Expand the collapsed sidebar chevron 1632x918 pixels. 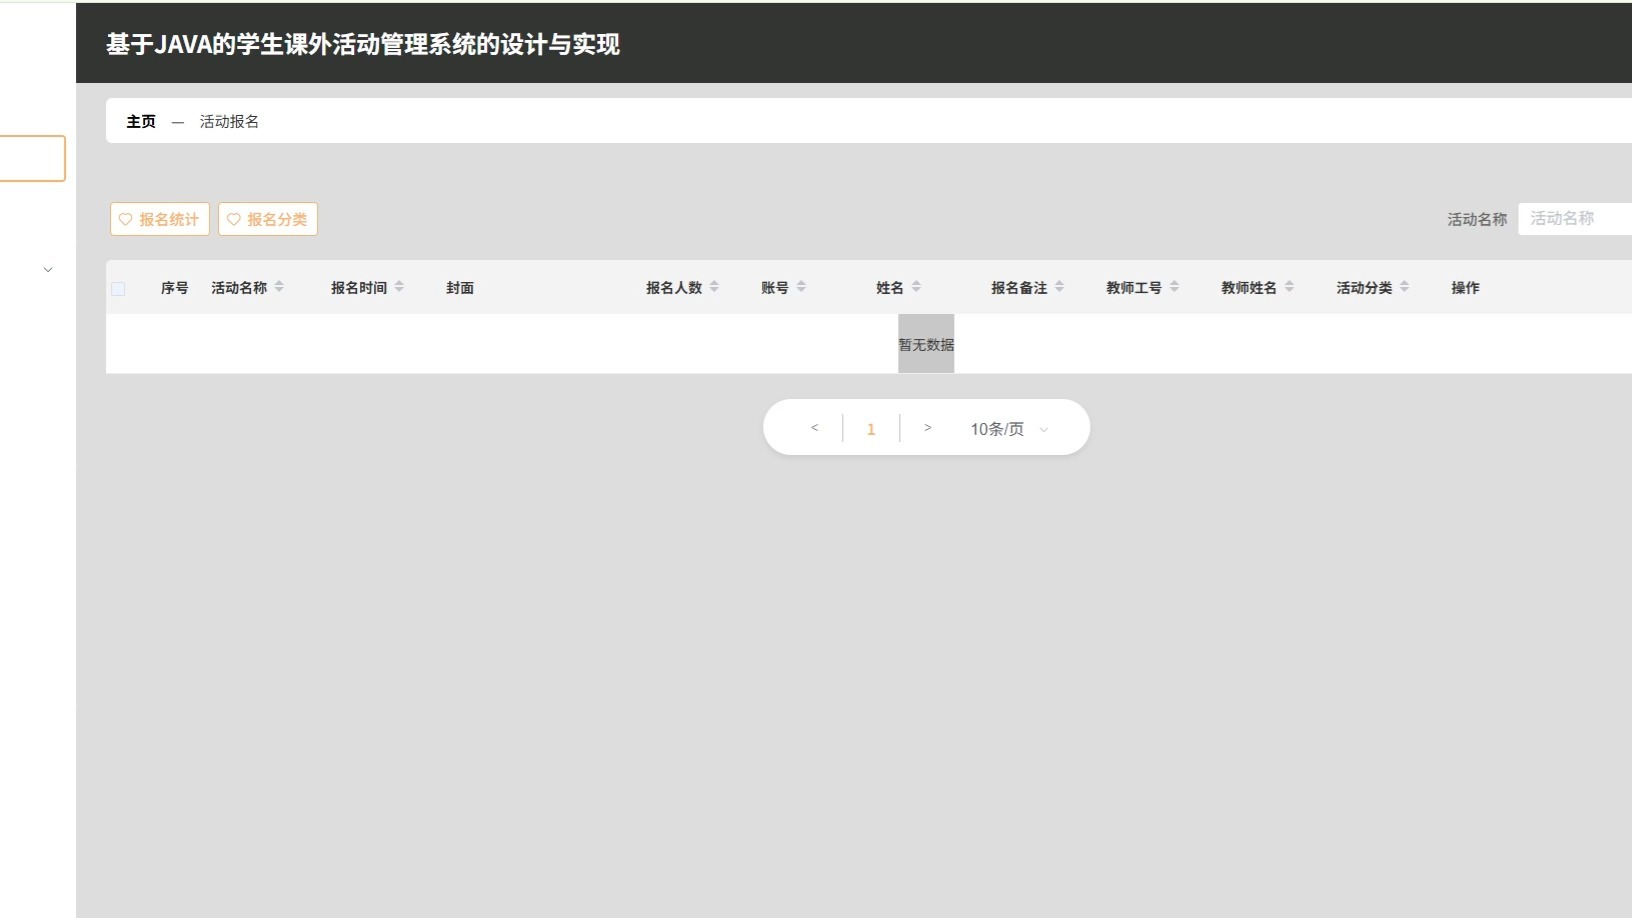tap(48, 269)
